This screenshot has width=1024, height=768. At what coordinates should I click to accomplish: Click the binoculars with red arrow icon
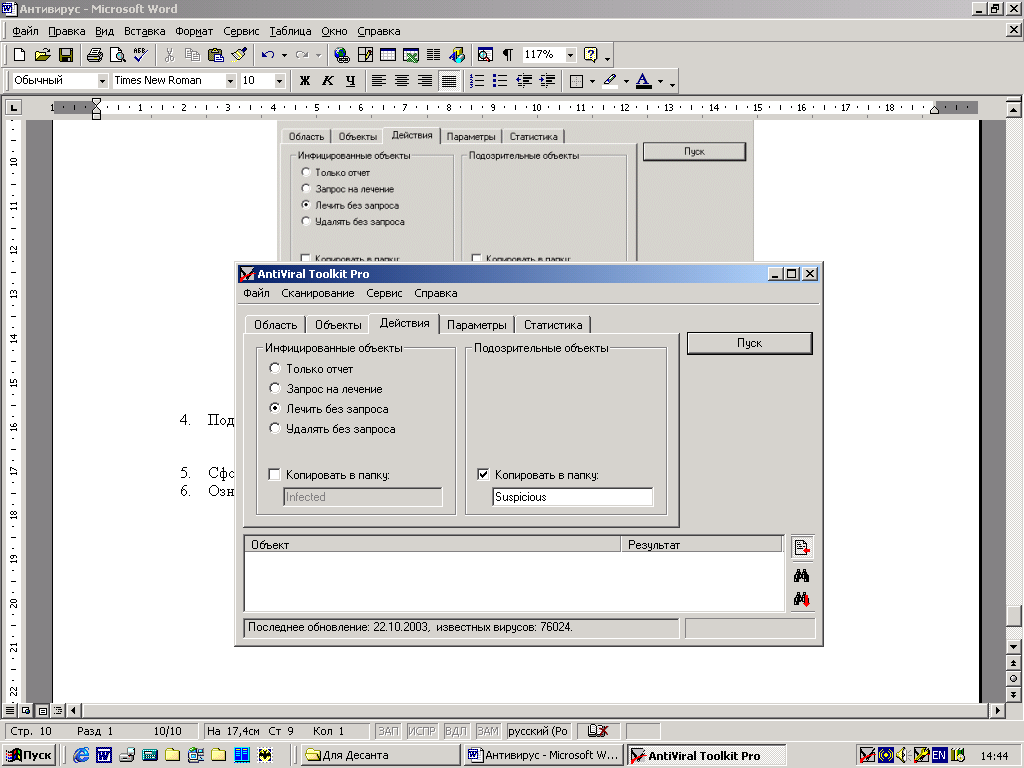click(802, 599)
